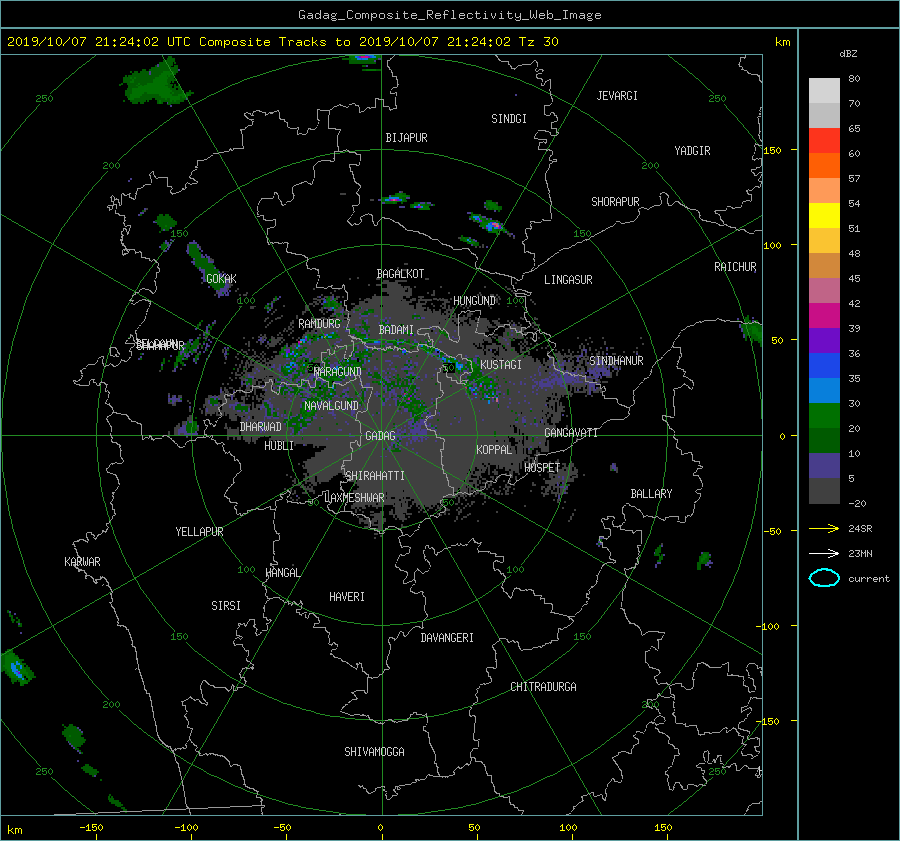Select the KUSTAGI label

(501, 365)
